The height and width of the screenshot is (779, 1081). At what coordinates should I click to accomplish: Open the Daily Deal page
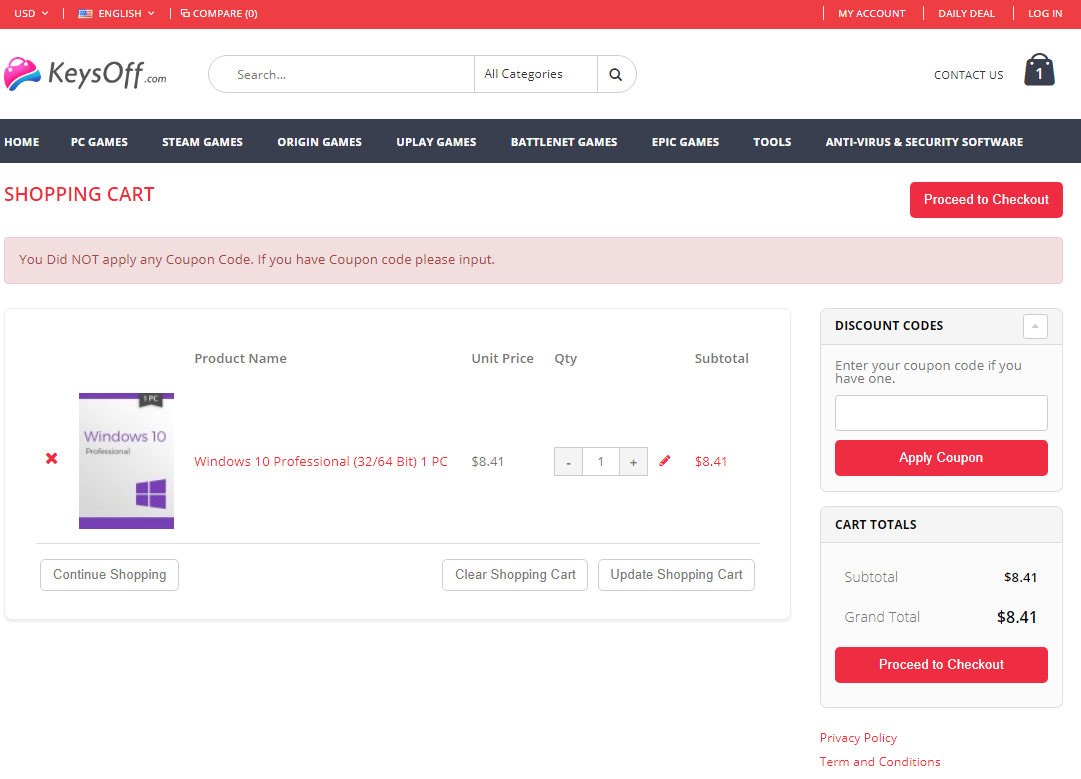(966, 13)
